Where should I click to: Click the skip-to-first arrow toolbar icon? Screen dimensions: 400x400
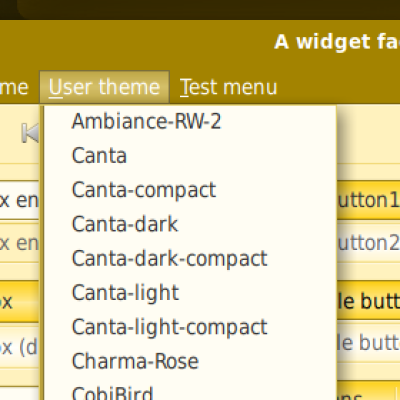pos(30,133)
